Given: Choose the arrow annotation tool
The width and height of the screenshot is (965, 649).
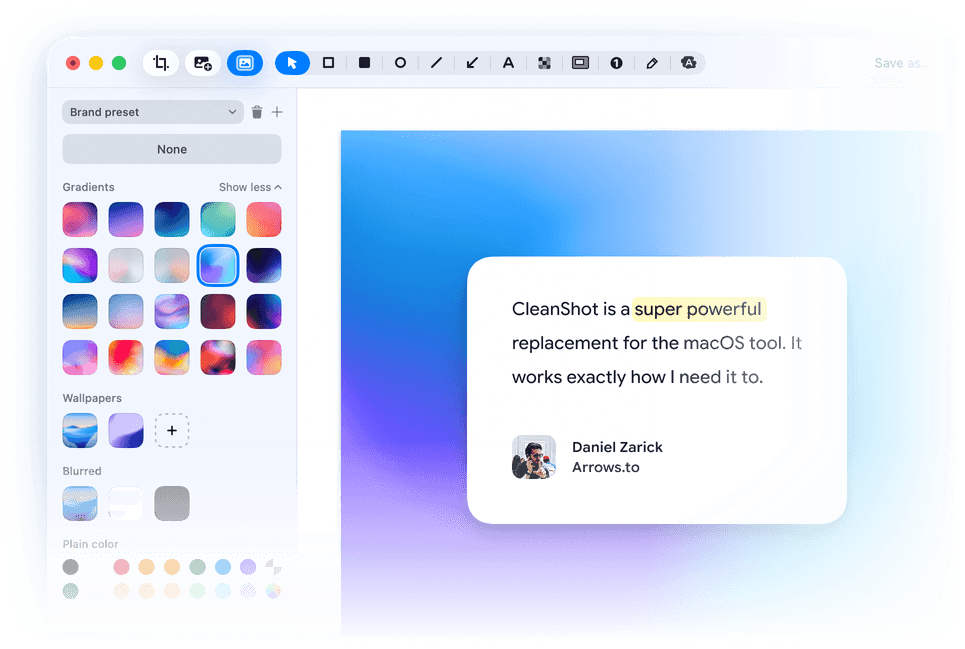Looking at the screenshot, I should point(472,63).
